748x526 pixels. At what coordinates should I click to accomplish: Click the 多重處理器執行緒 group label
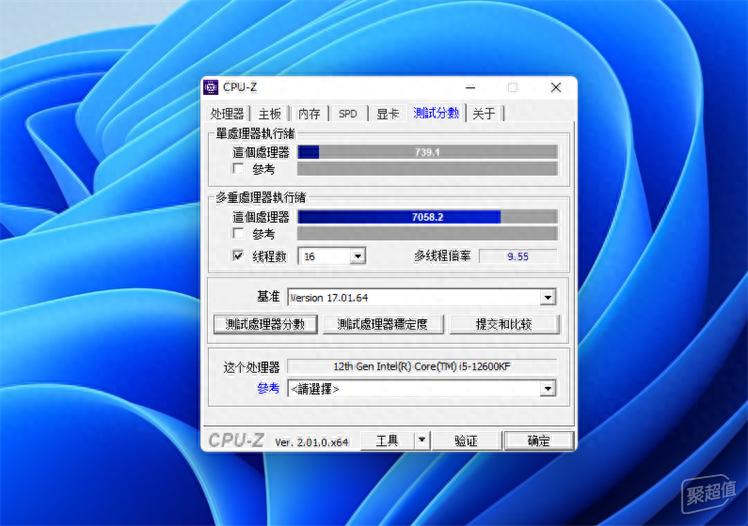pos(261,197)
